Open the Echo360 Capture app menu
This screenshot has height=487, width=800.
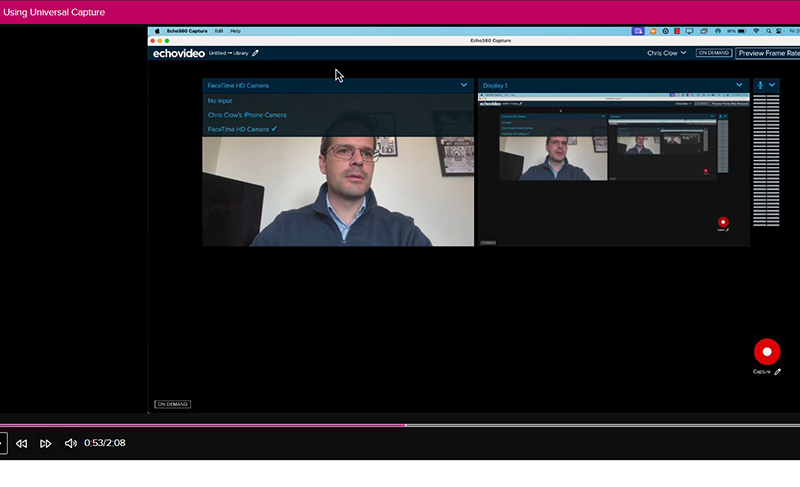(187, 31)
